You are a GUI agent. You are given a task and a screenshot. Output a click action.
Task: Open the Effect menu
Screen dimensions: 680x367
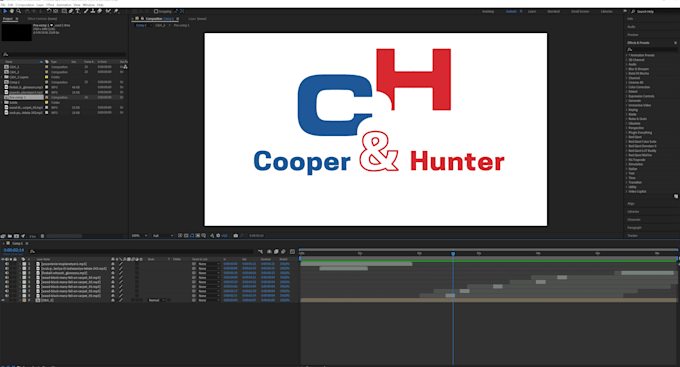pyautogui.click(x=50, y=5)
